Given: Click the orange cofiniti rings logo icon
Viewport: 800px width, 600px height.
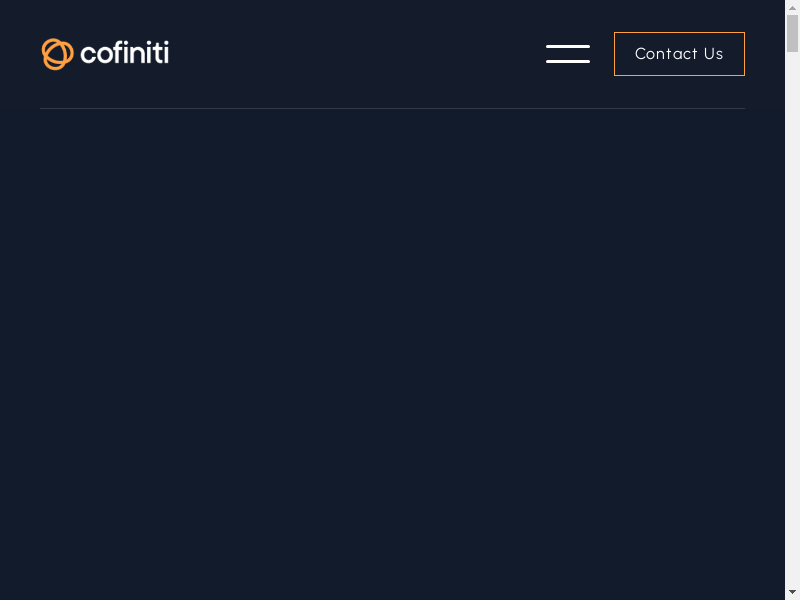Looking at the screenshot, I should [57, 54].
